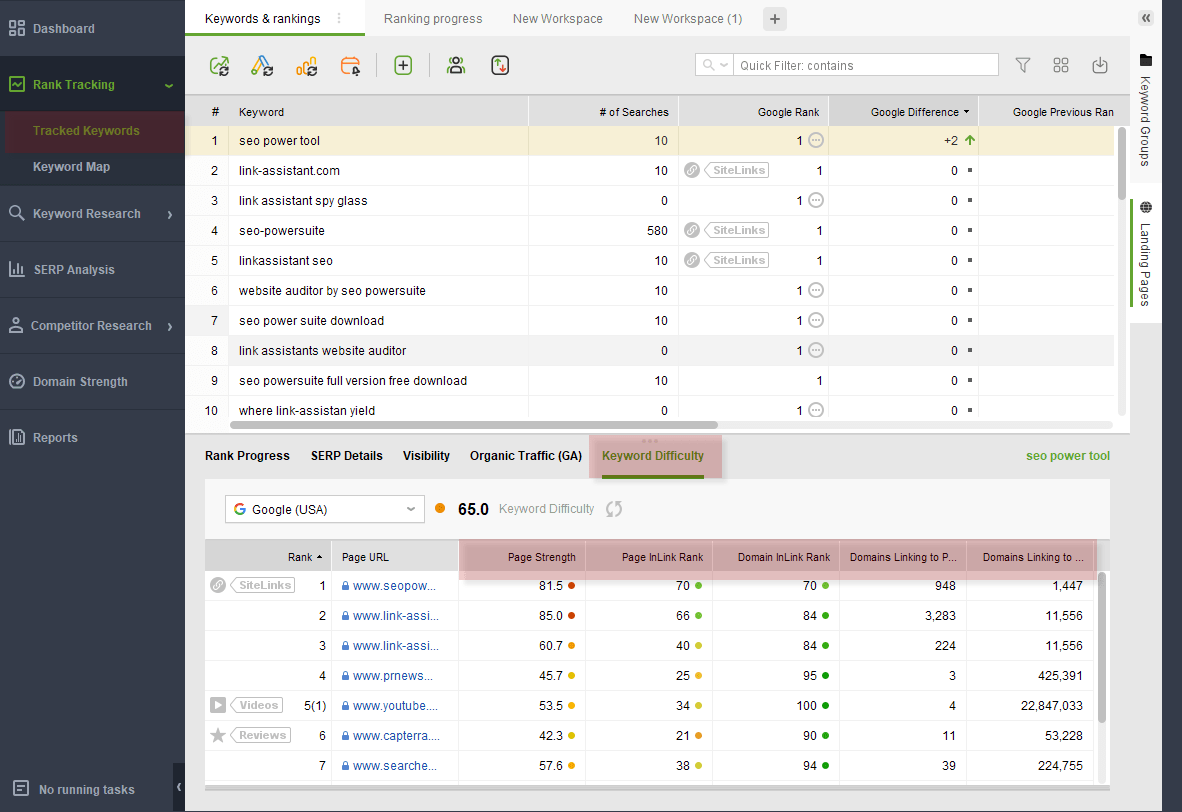The height and width of the screenshot is (812, 1182).
Task: Click the Videos badge beside www.youtube result
Action: click(258, 706)
